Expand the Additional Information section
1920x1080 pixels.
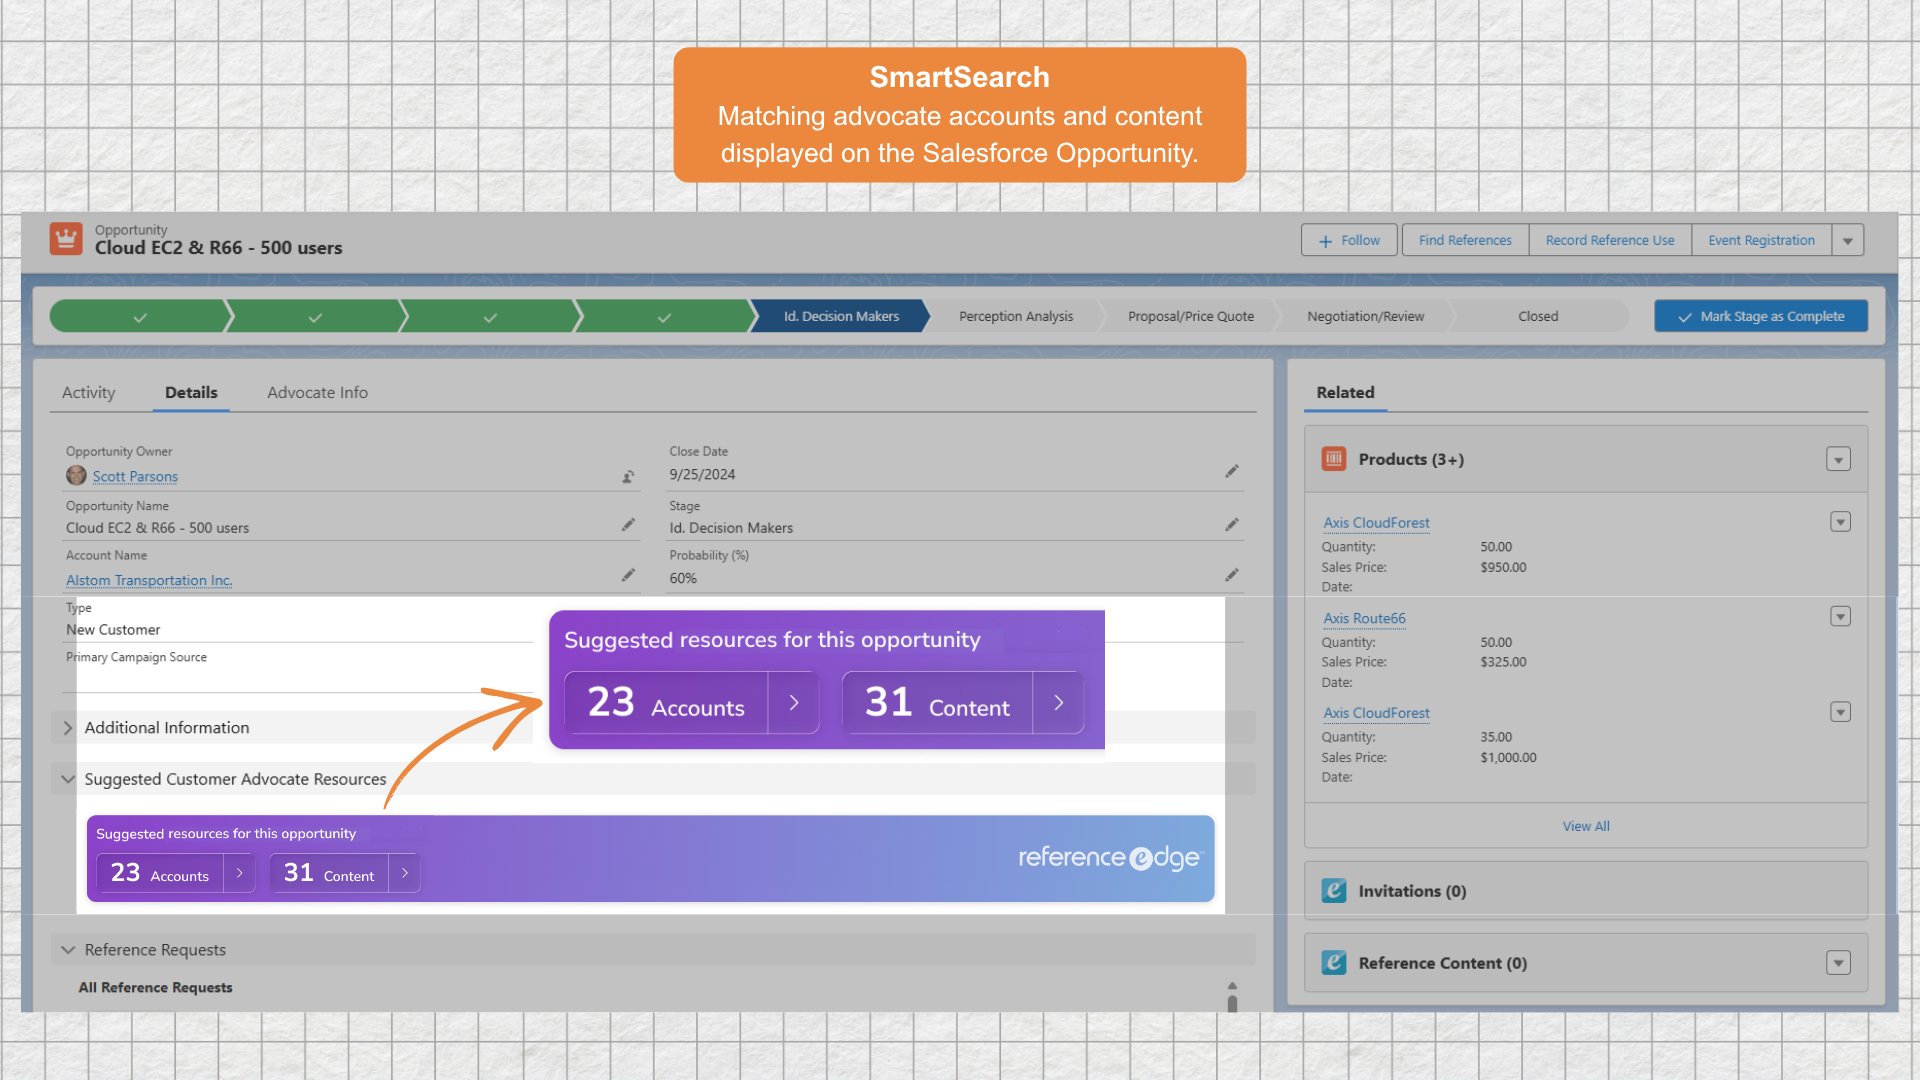point(68,728)
